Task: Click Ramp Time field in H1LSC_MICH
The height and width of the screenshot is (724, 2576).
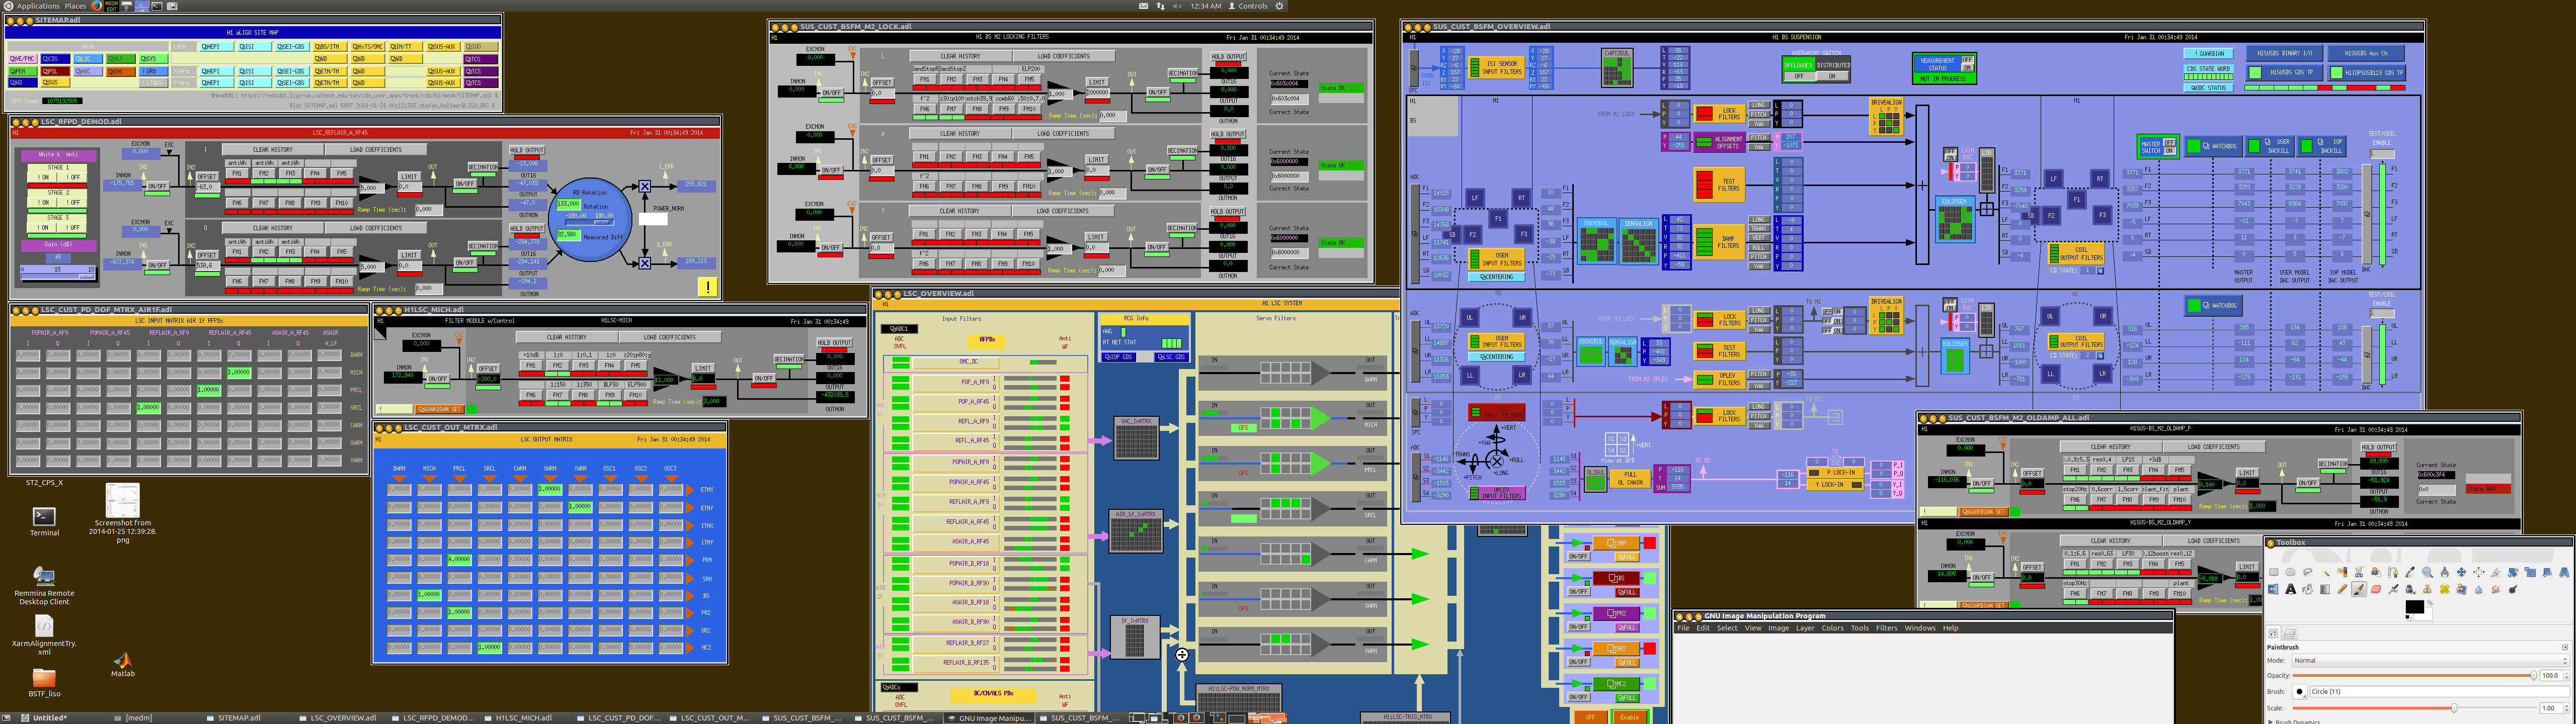Action: [715, 402]
